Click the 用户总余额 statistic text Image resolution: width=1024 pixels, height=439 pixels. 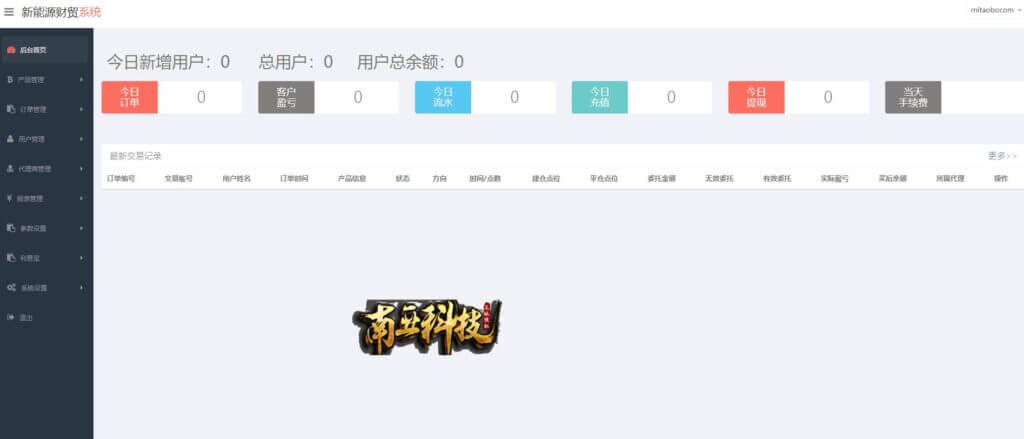pyautogui.click(x=411, y=62)
